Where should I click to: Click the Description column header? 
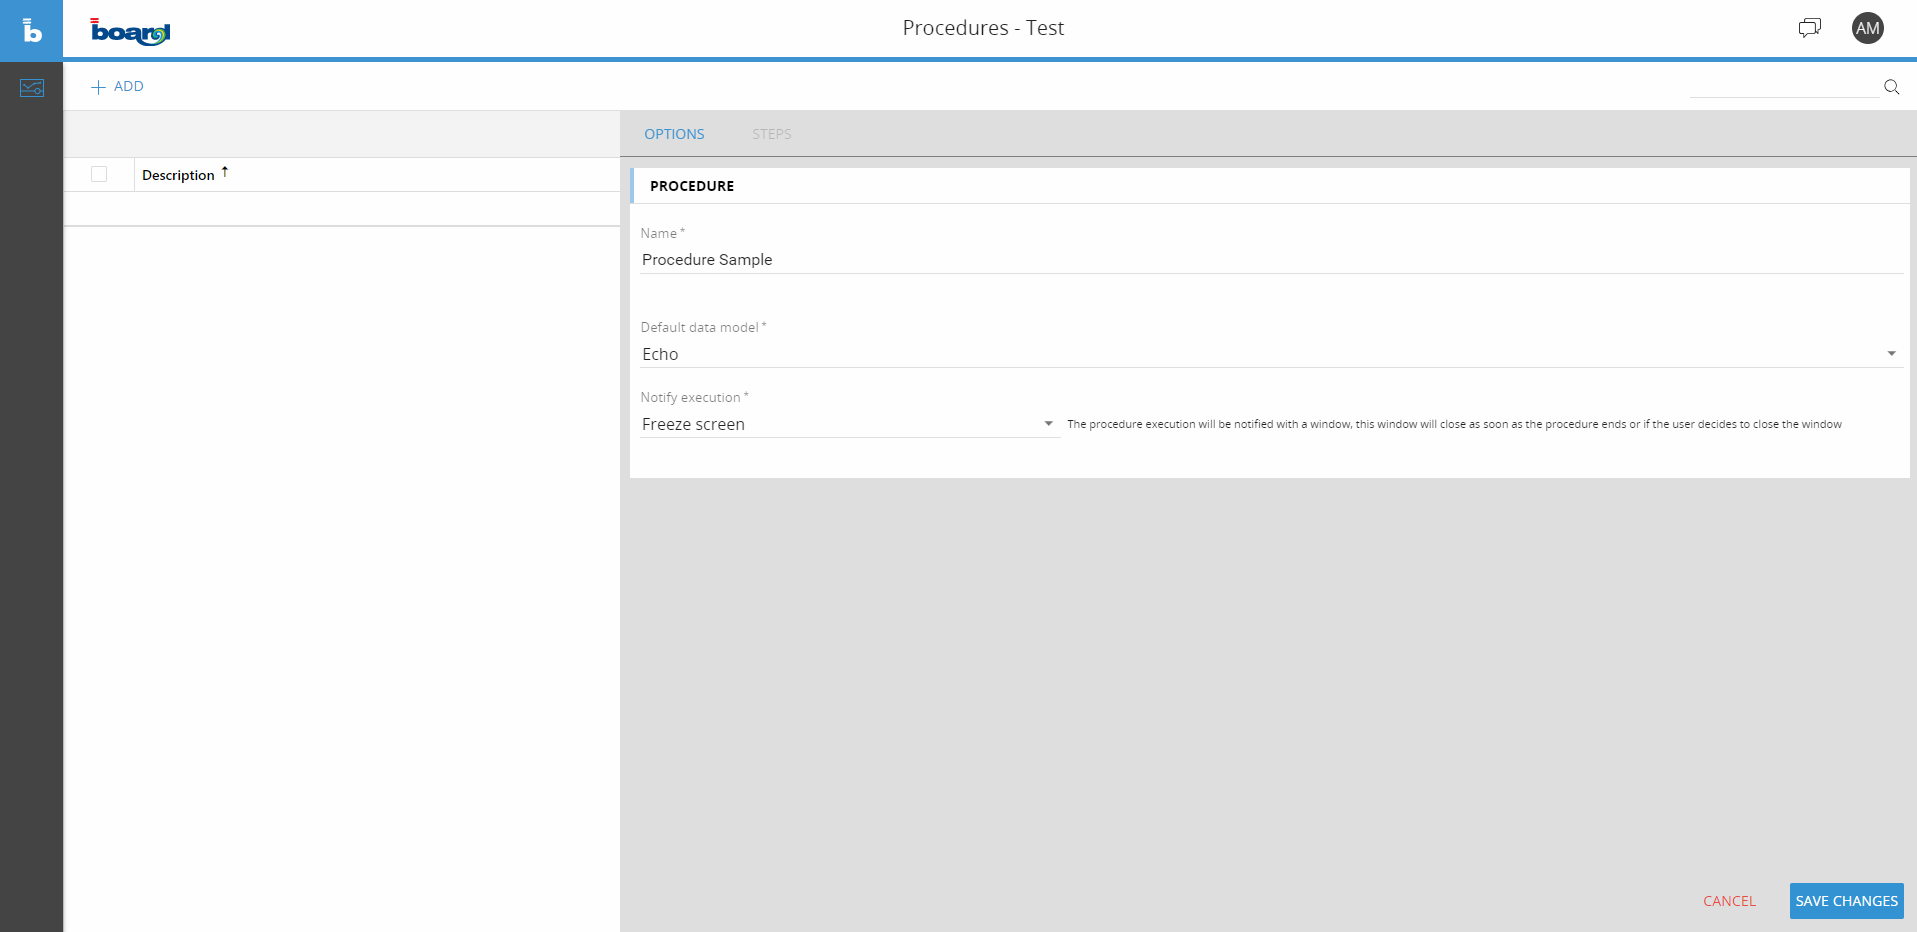tap(178, 175)
